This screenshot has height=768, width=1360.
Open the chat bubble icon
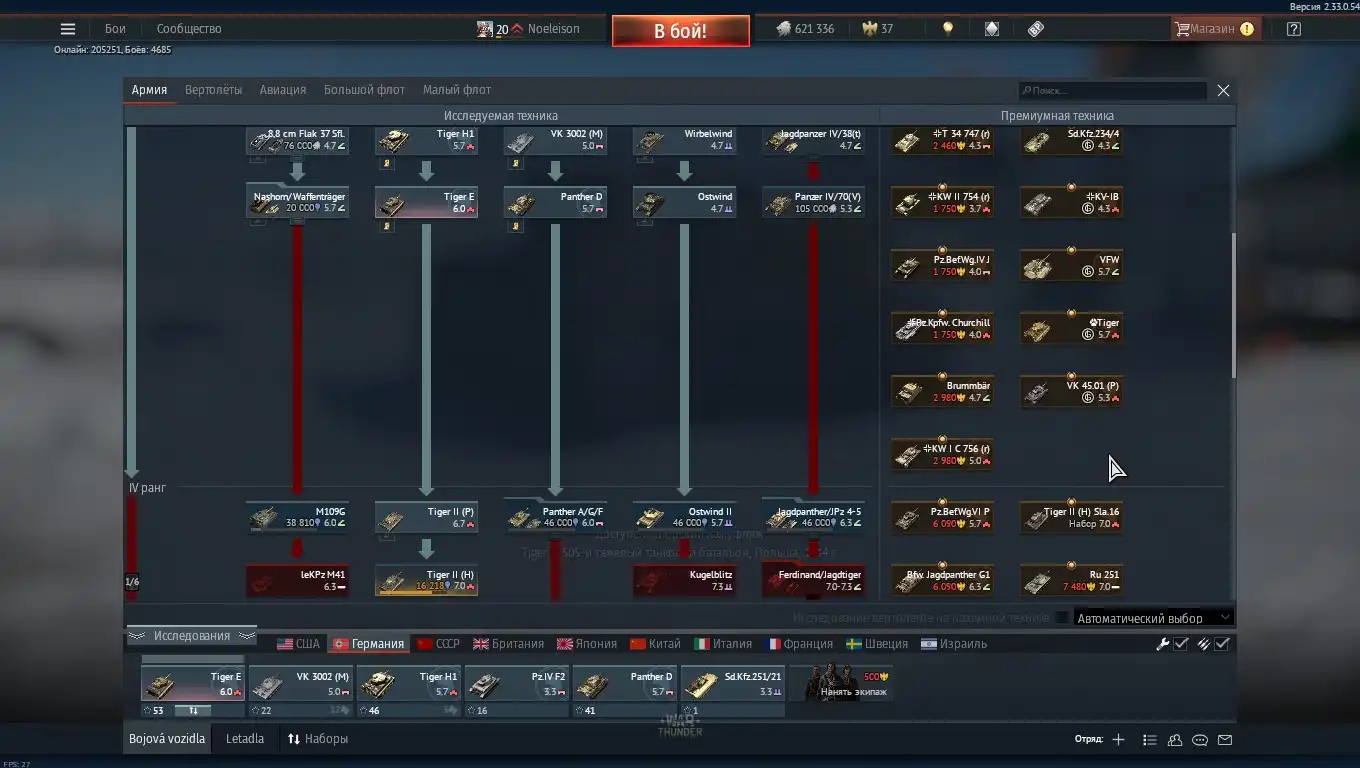1200,740
